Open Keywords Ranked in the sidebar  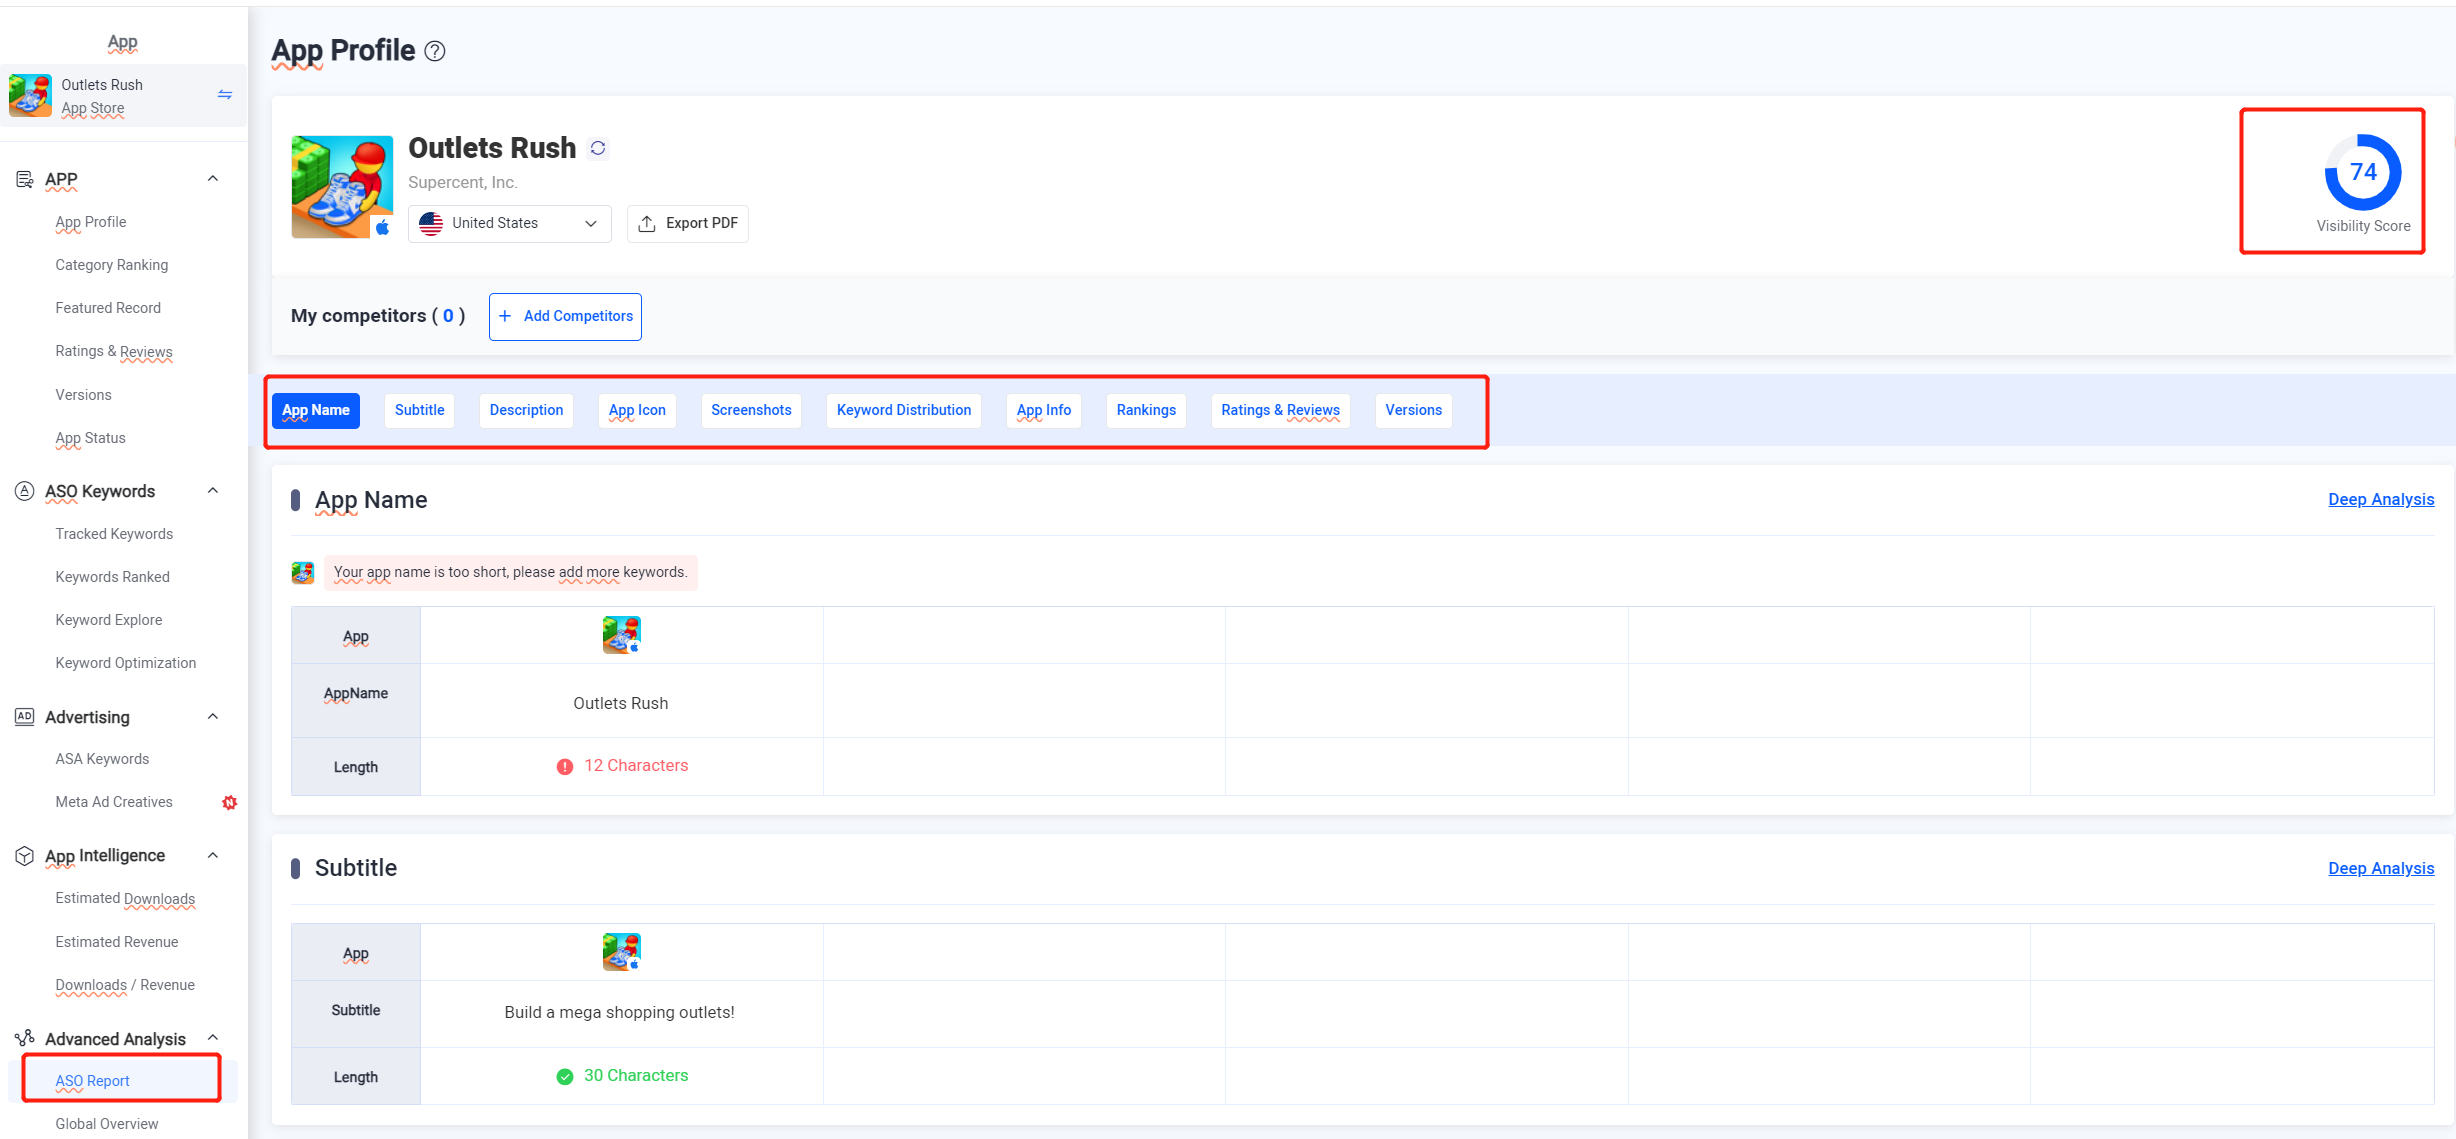click(113, 577)
